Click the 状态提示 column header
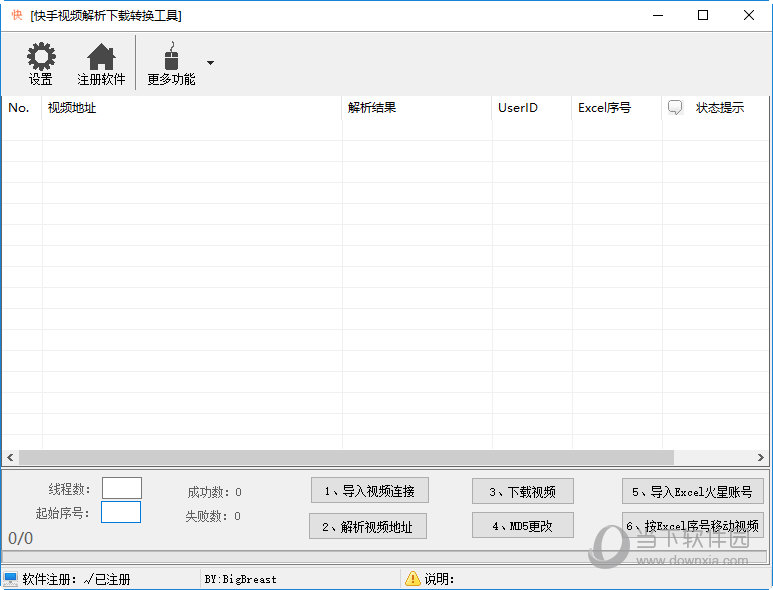The width and height of the screenshot is (773, 590). coord(716,107)
